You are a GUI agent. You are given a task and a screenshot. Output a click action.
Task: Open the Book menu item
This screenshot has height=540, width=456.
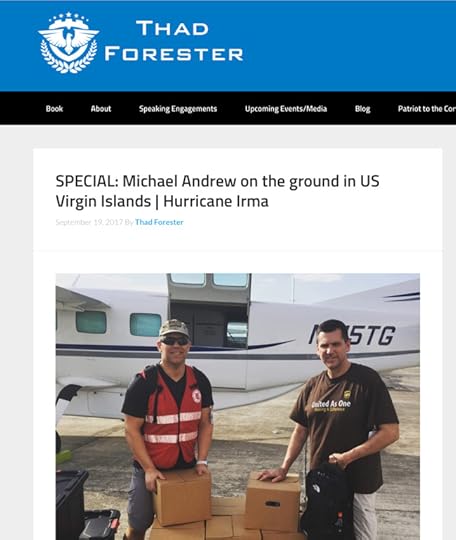(x=54, y=109)
